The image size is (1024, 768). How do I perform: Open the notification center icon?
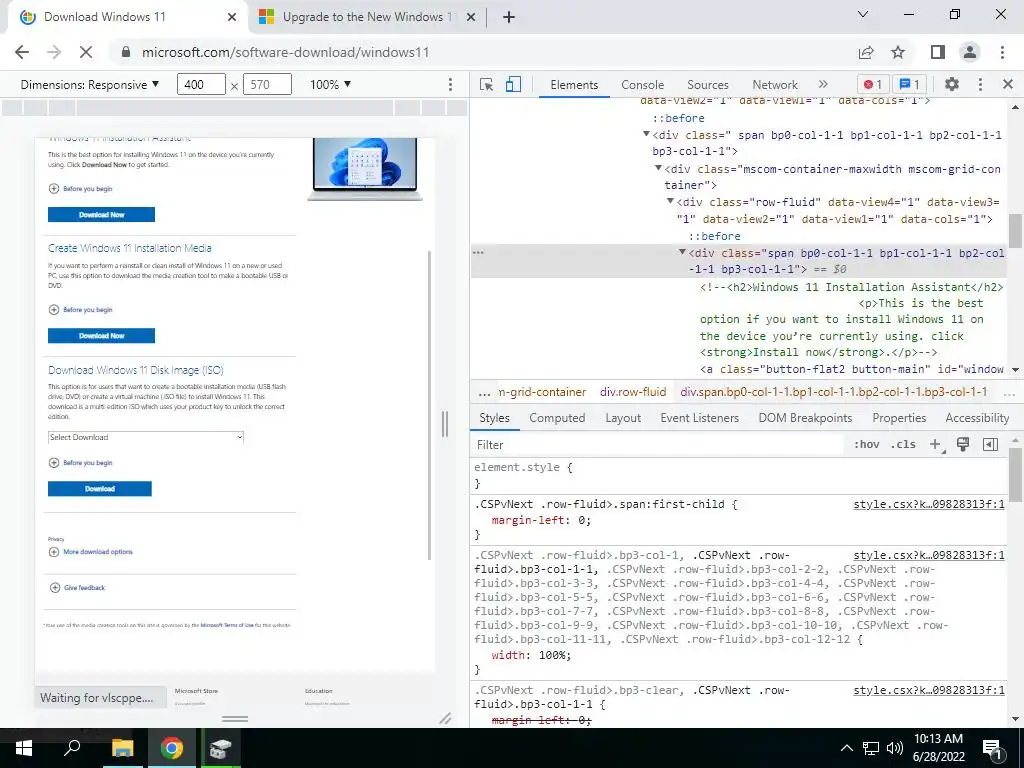993,749
